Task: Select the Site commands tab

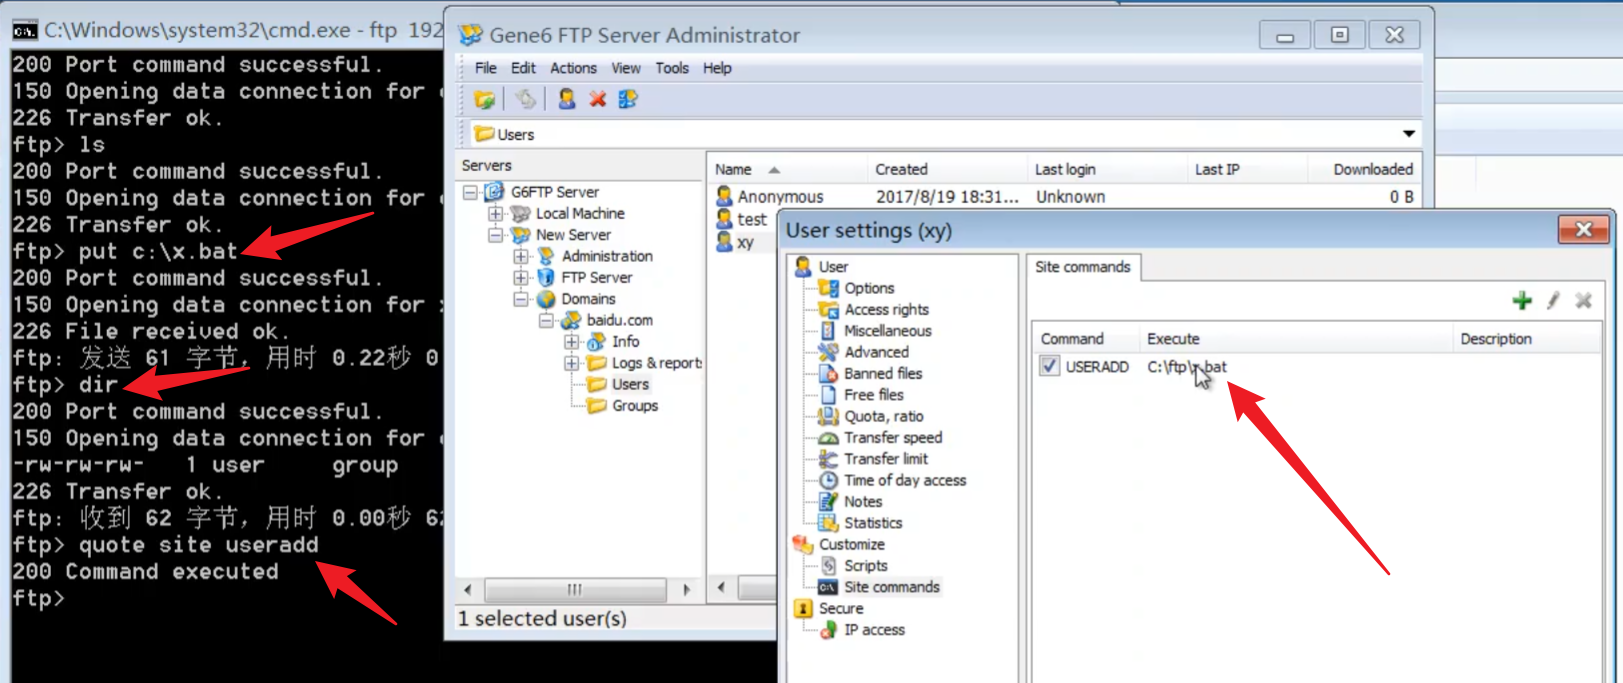Action: [1082, 267]
